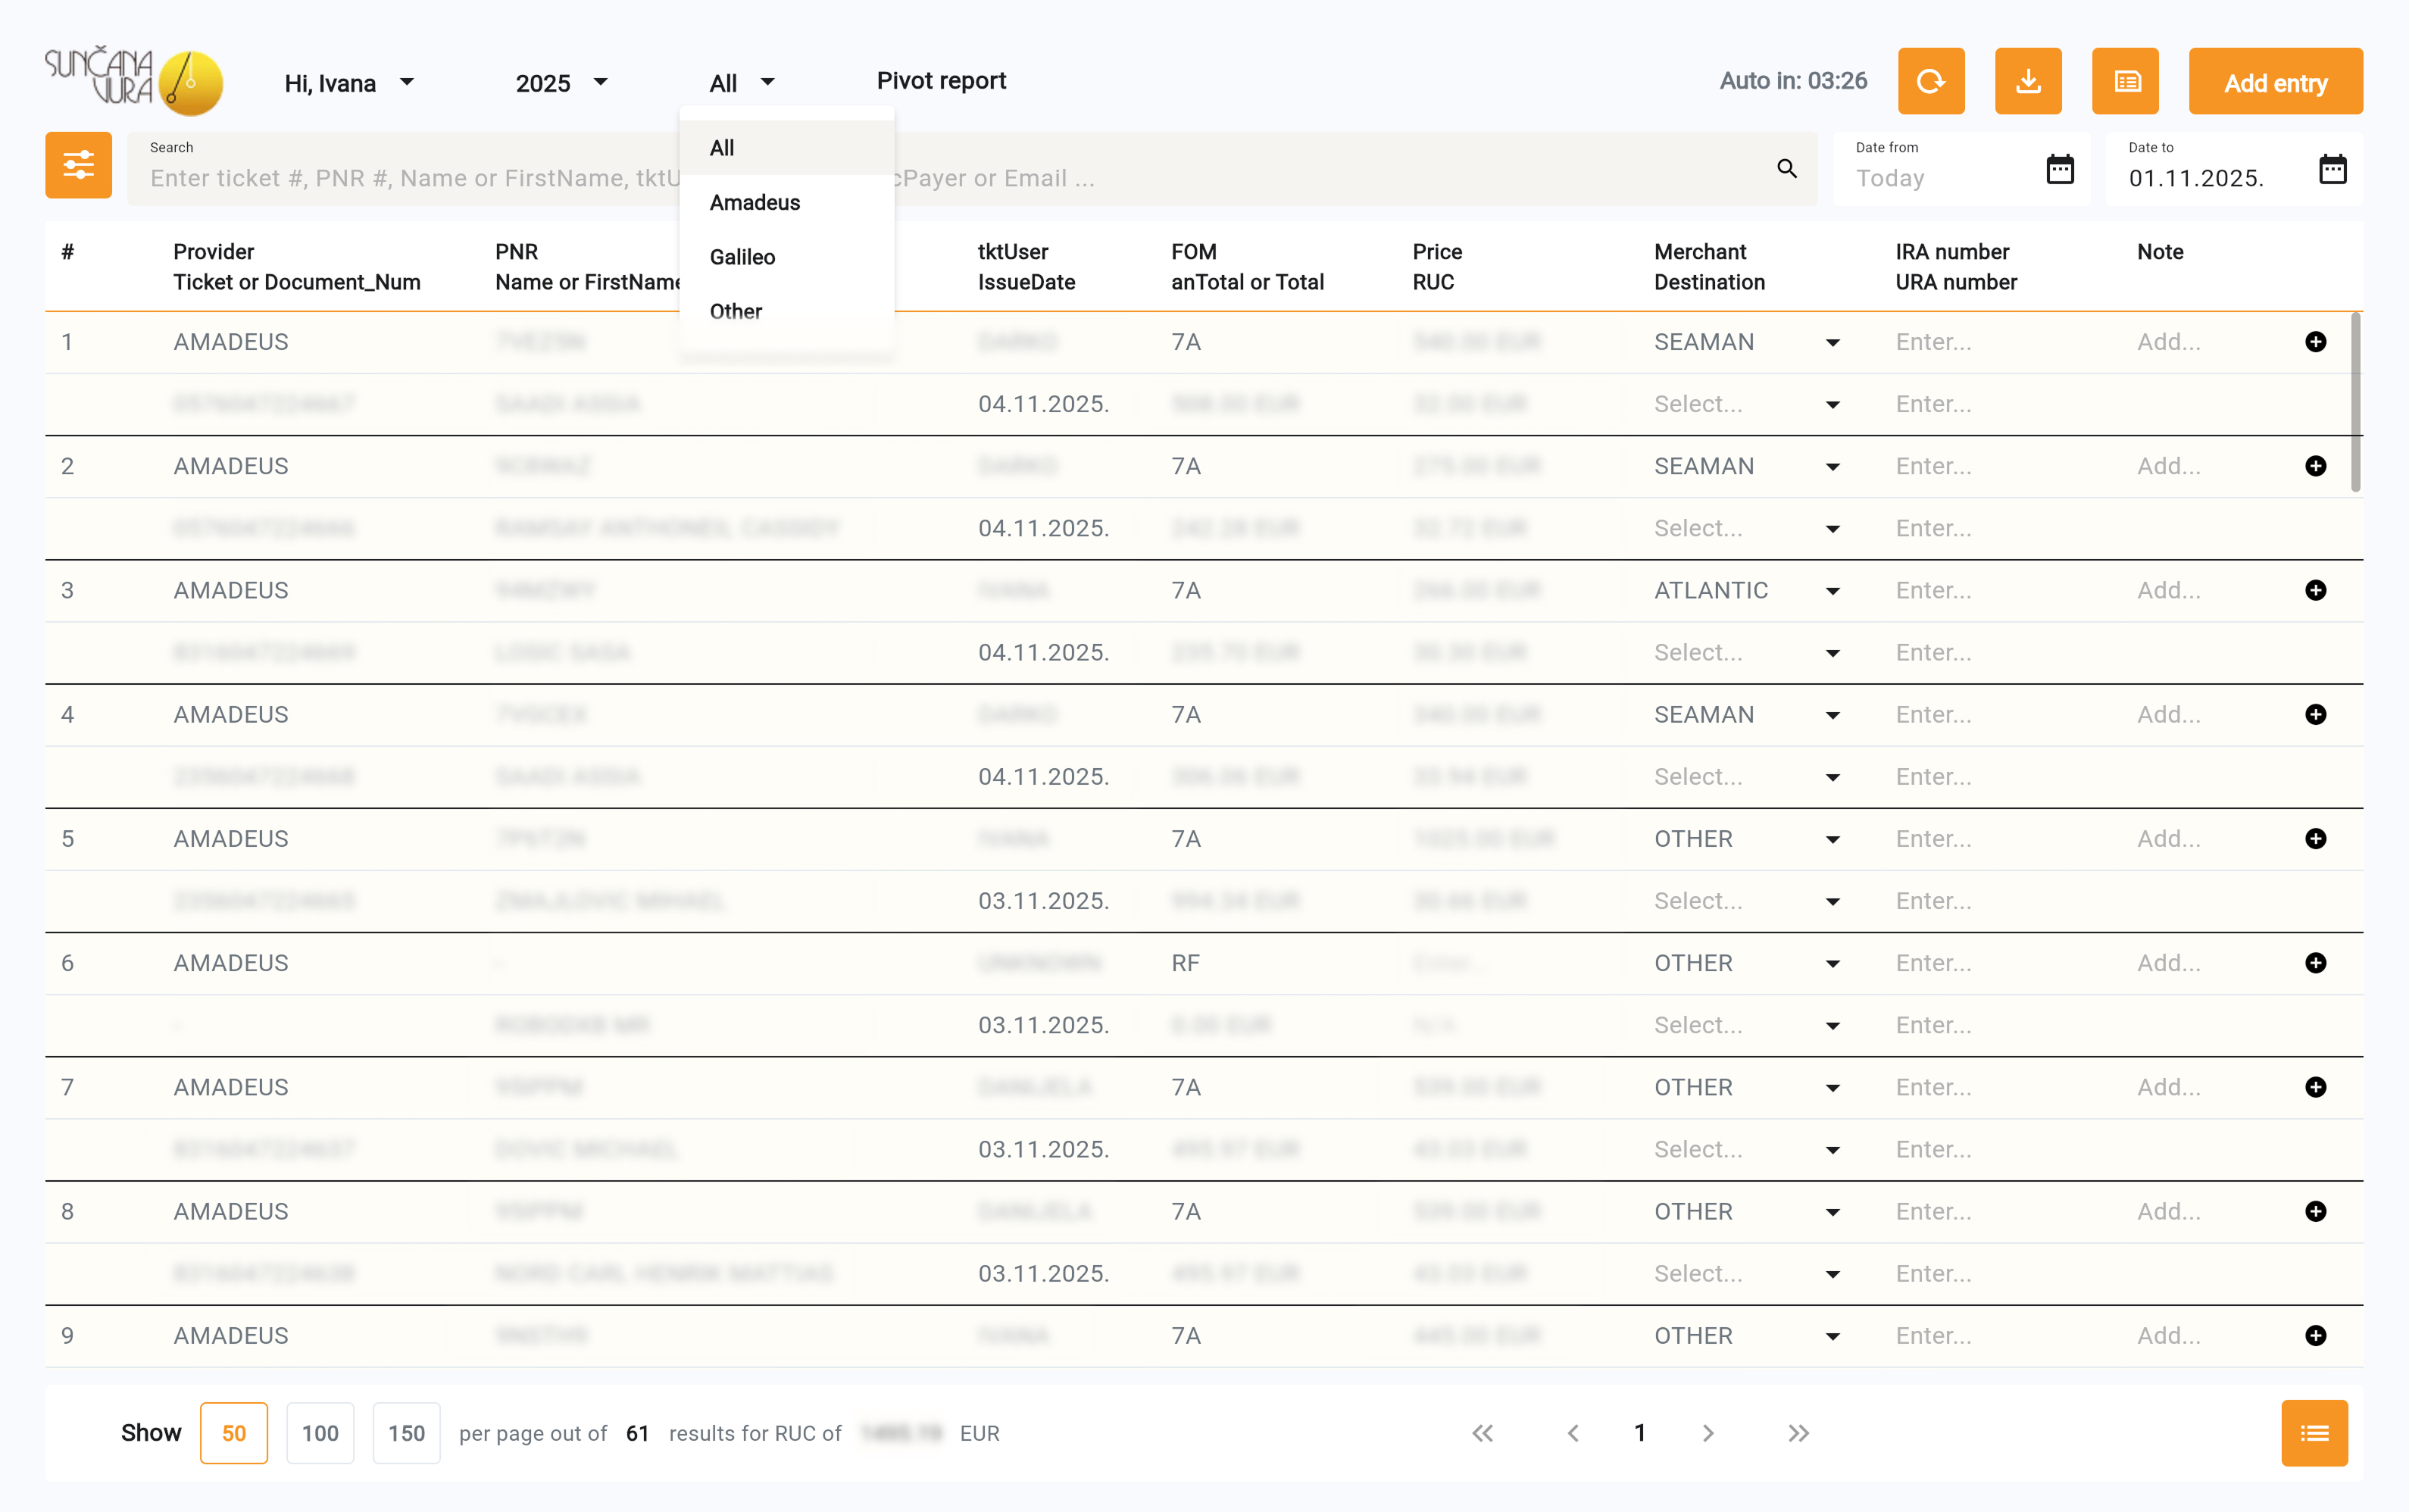Image resolution: width=2409 pixels, height=1512 pixels.
Task: Choose Amadeus from the provider list
Action: 755,202
